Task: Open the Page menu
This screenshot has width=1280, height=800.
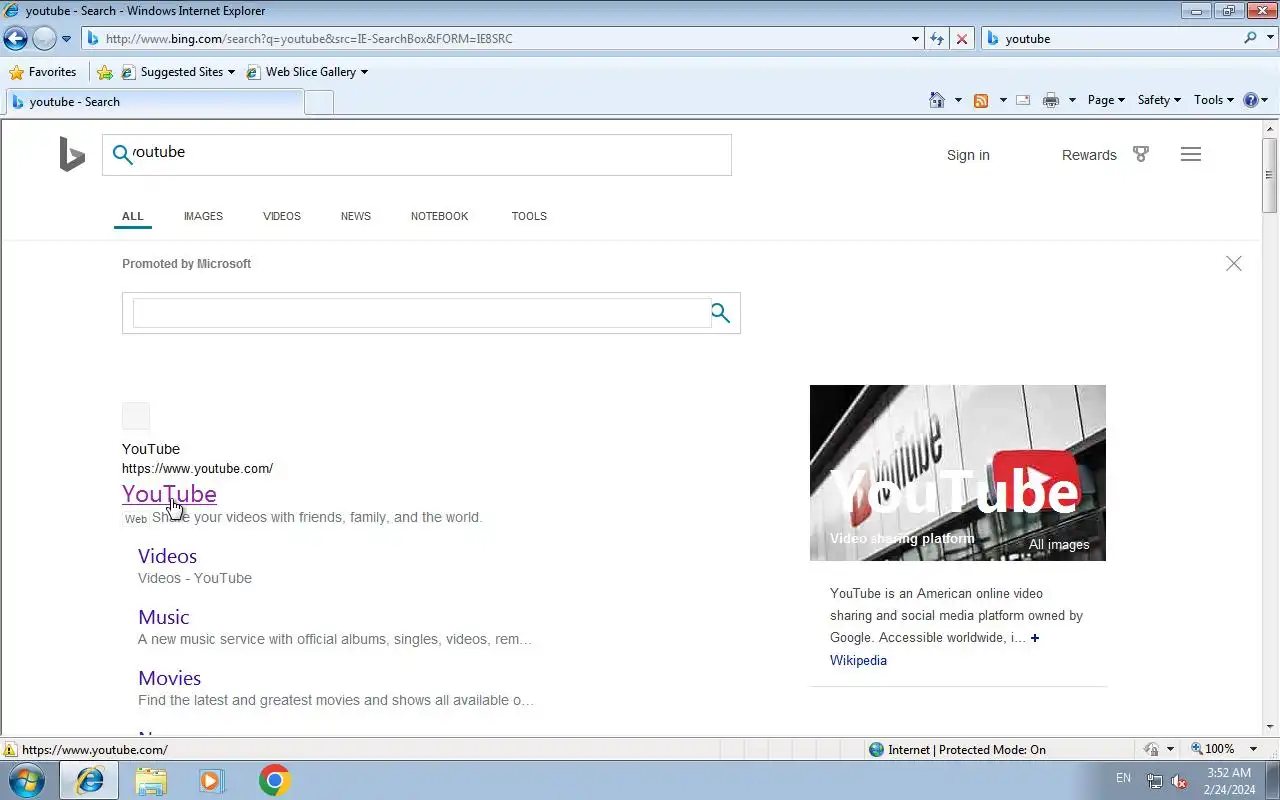Action: [x=1106, y=100]
